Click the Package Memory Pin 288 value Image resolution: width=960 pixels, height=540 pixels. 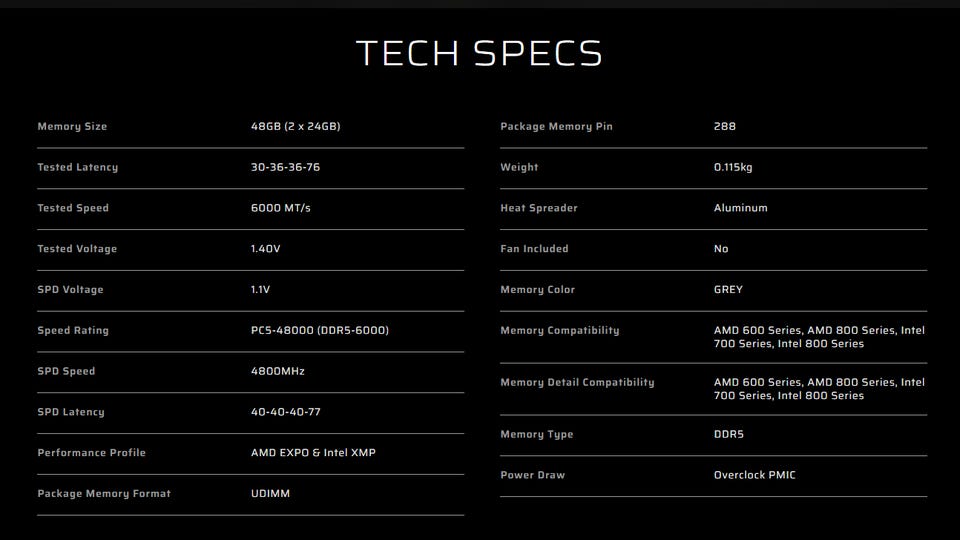point(725,126)
